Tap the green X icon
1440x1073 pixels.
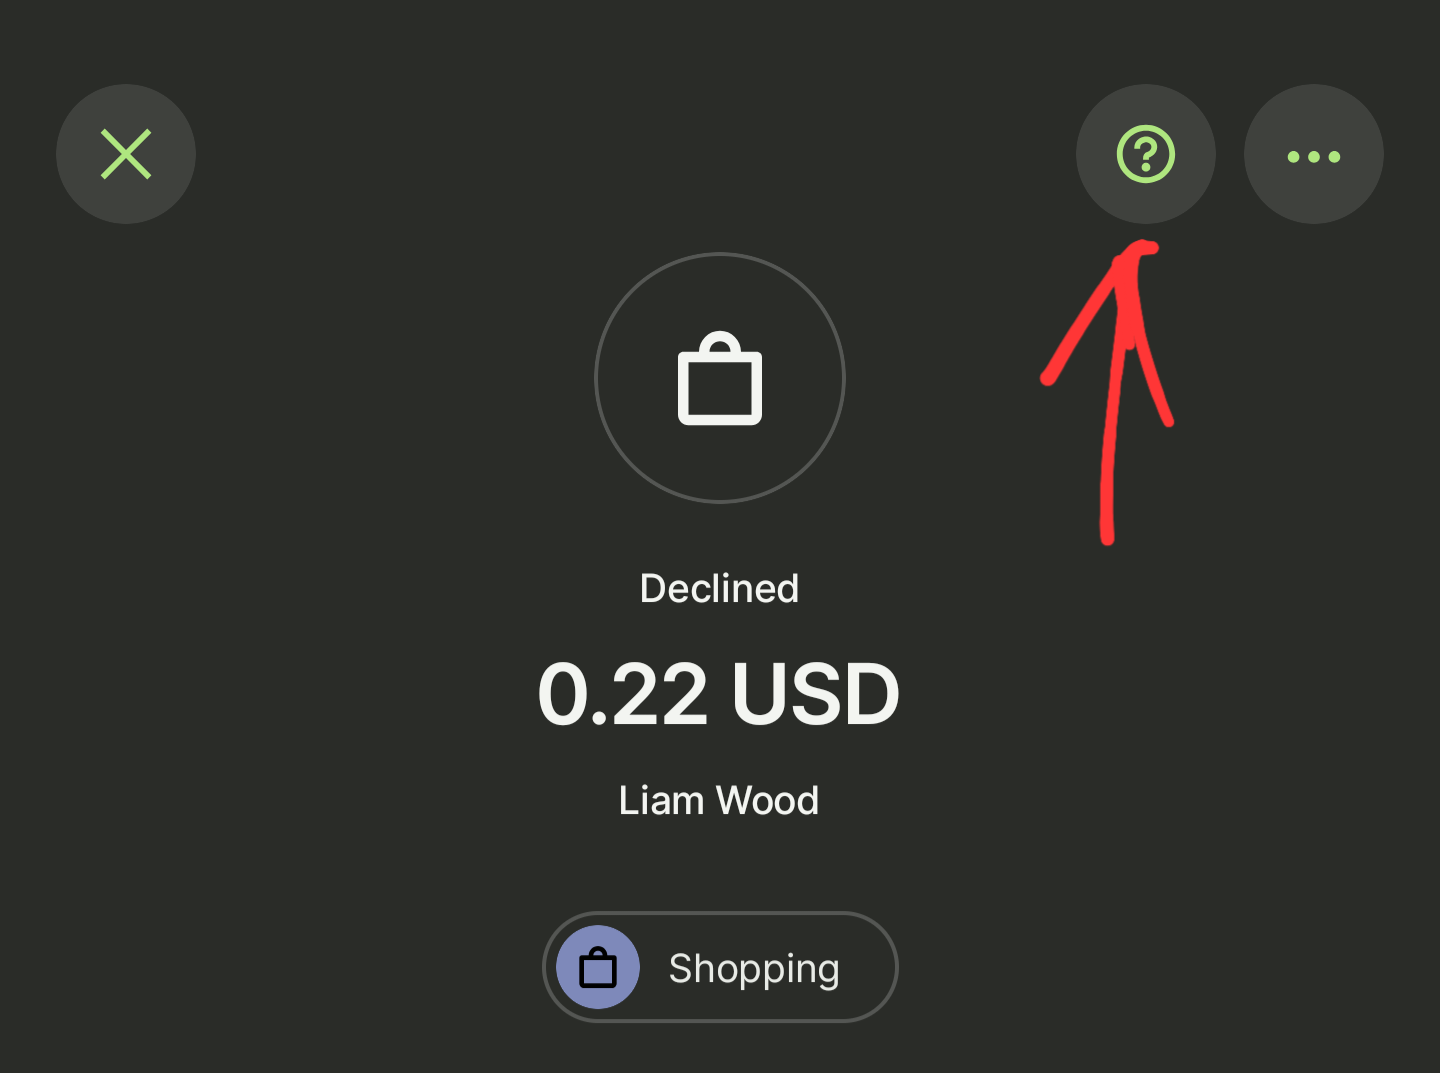tap(126, 154)
